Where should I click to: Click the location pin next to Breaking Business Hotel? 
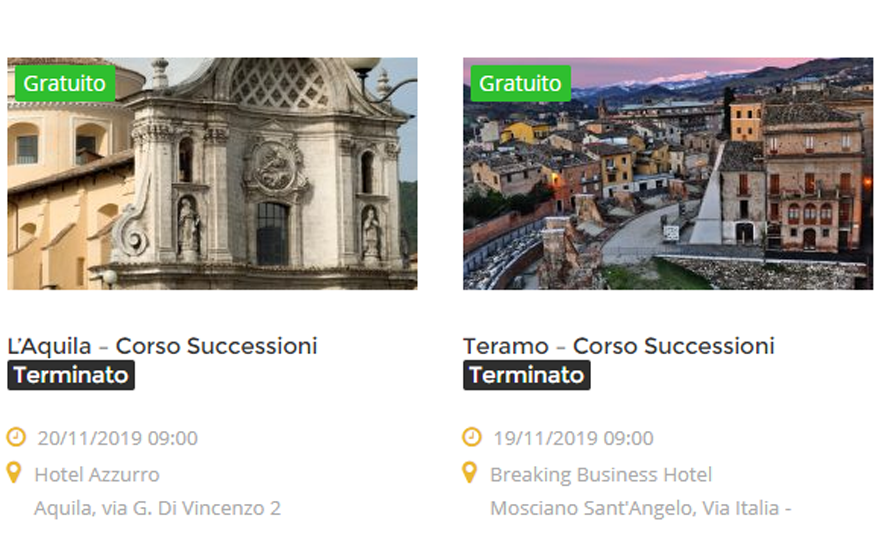[x=470, y=472]
